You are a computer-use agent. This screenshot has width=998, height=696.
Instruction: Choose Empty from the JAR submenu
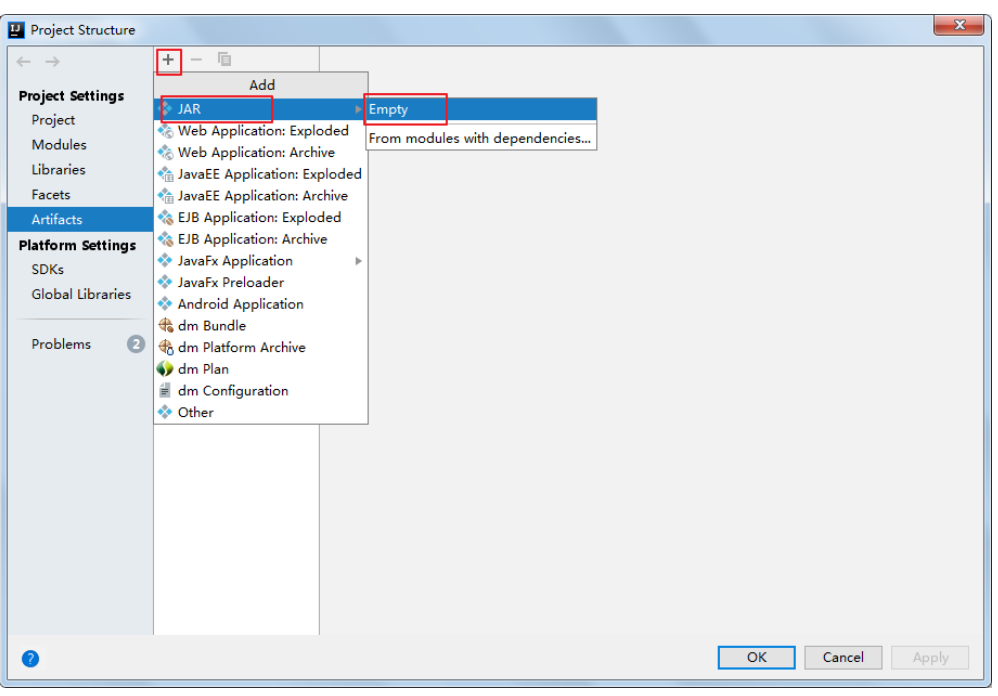[x=481, y=109]
